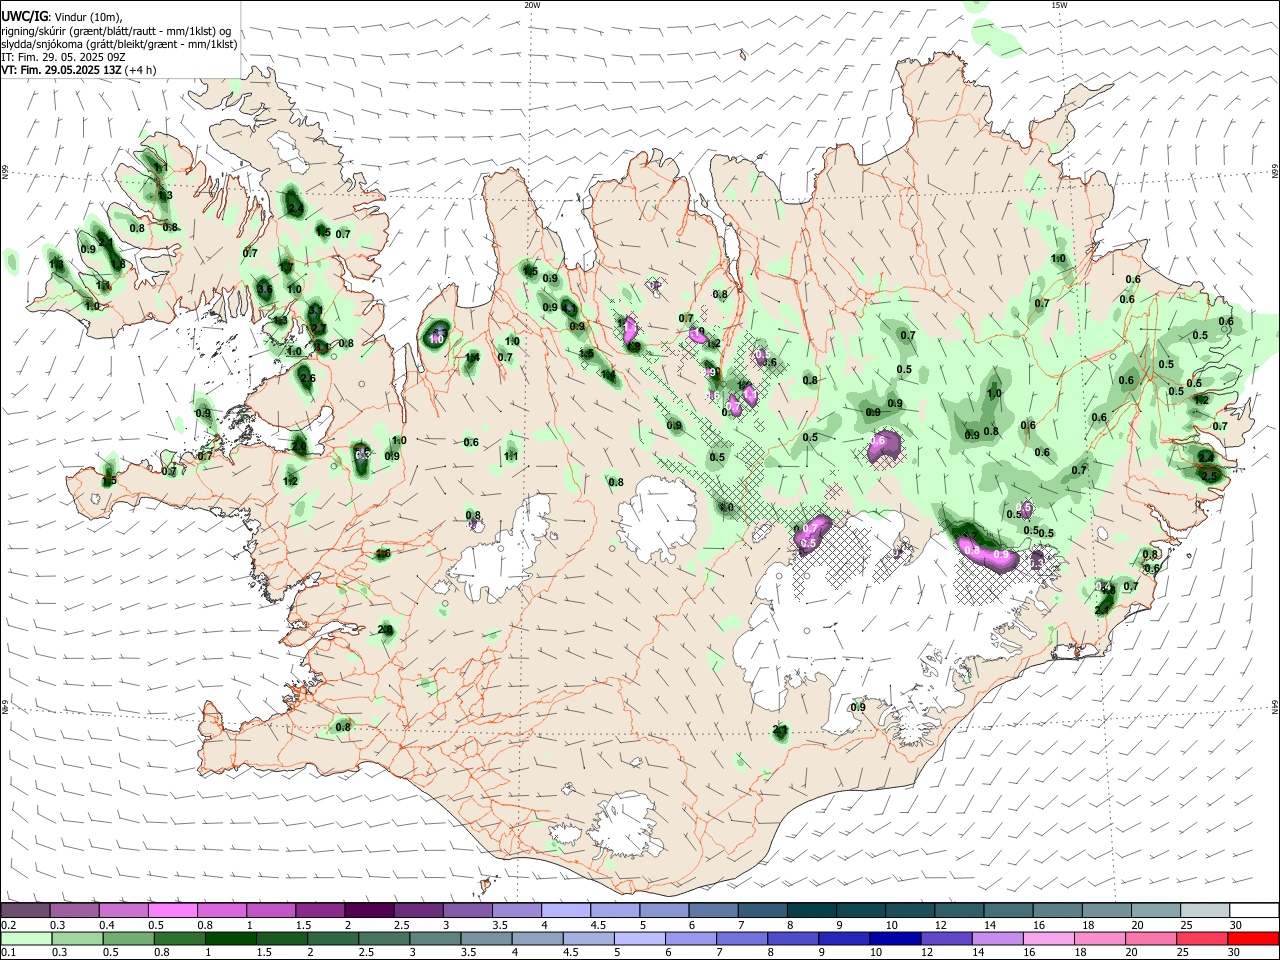1280x960 pixels.
Task: Select the purple 0.3 swatch, upper legend row
Action: click(x=74, y=910)
